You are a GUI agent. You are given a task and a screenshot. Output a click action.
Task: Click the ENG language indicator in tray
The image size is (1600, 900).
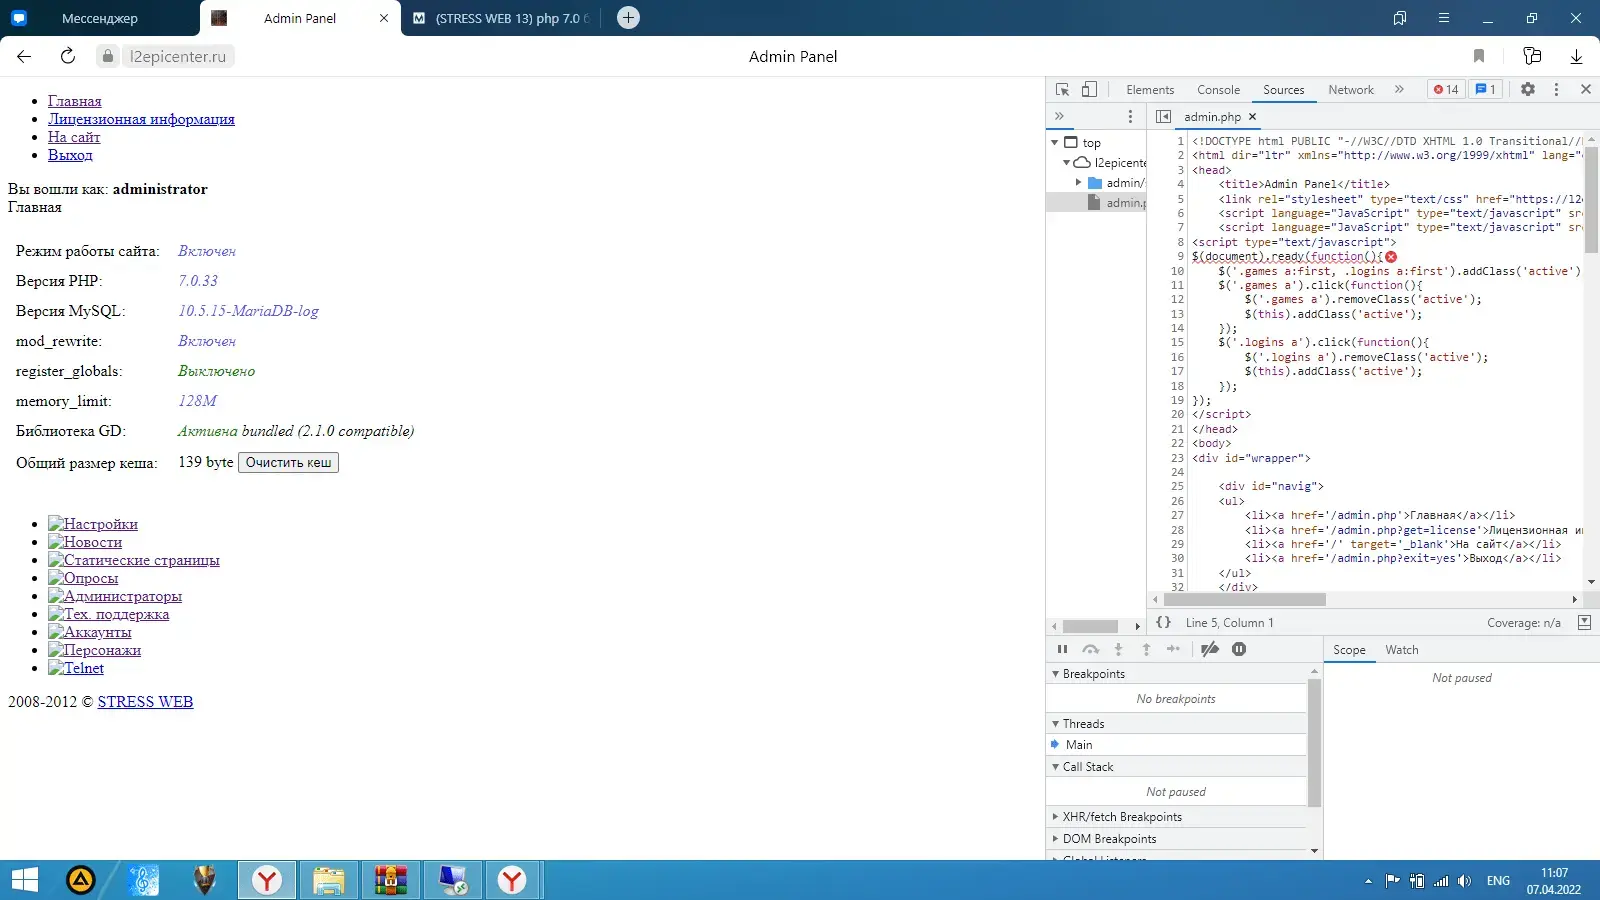coord(1498,881)
